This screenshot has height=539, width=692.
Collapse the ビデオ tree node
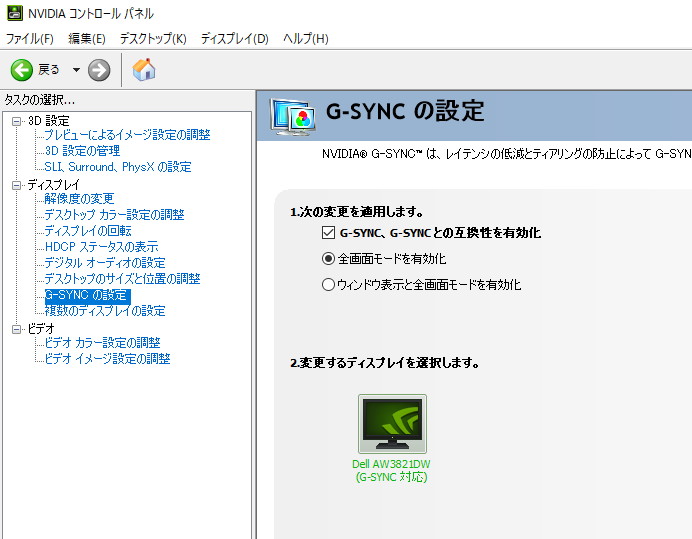pos(16,329)
